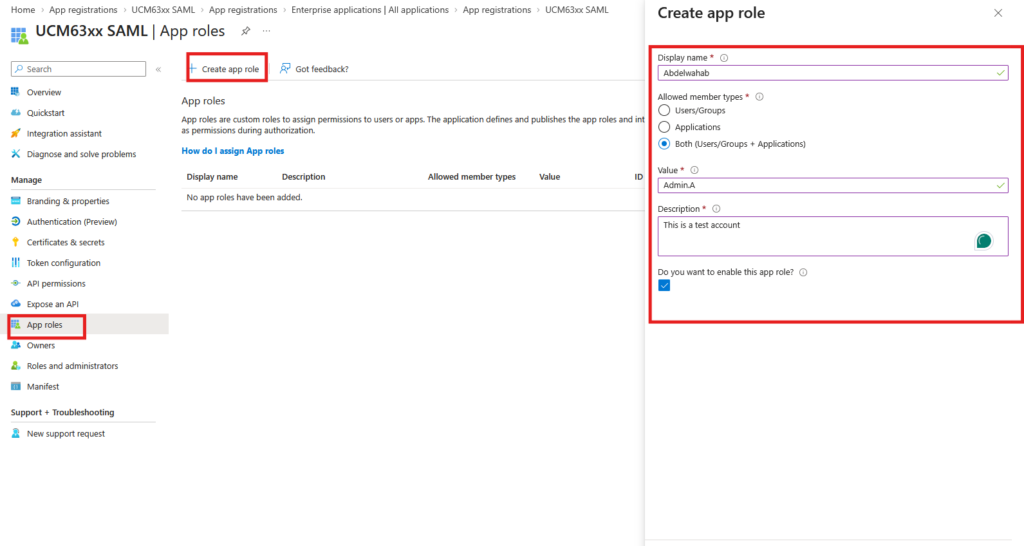
Task: Click the Value column header in table
Action: (x=549, y=177)
